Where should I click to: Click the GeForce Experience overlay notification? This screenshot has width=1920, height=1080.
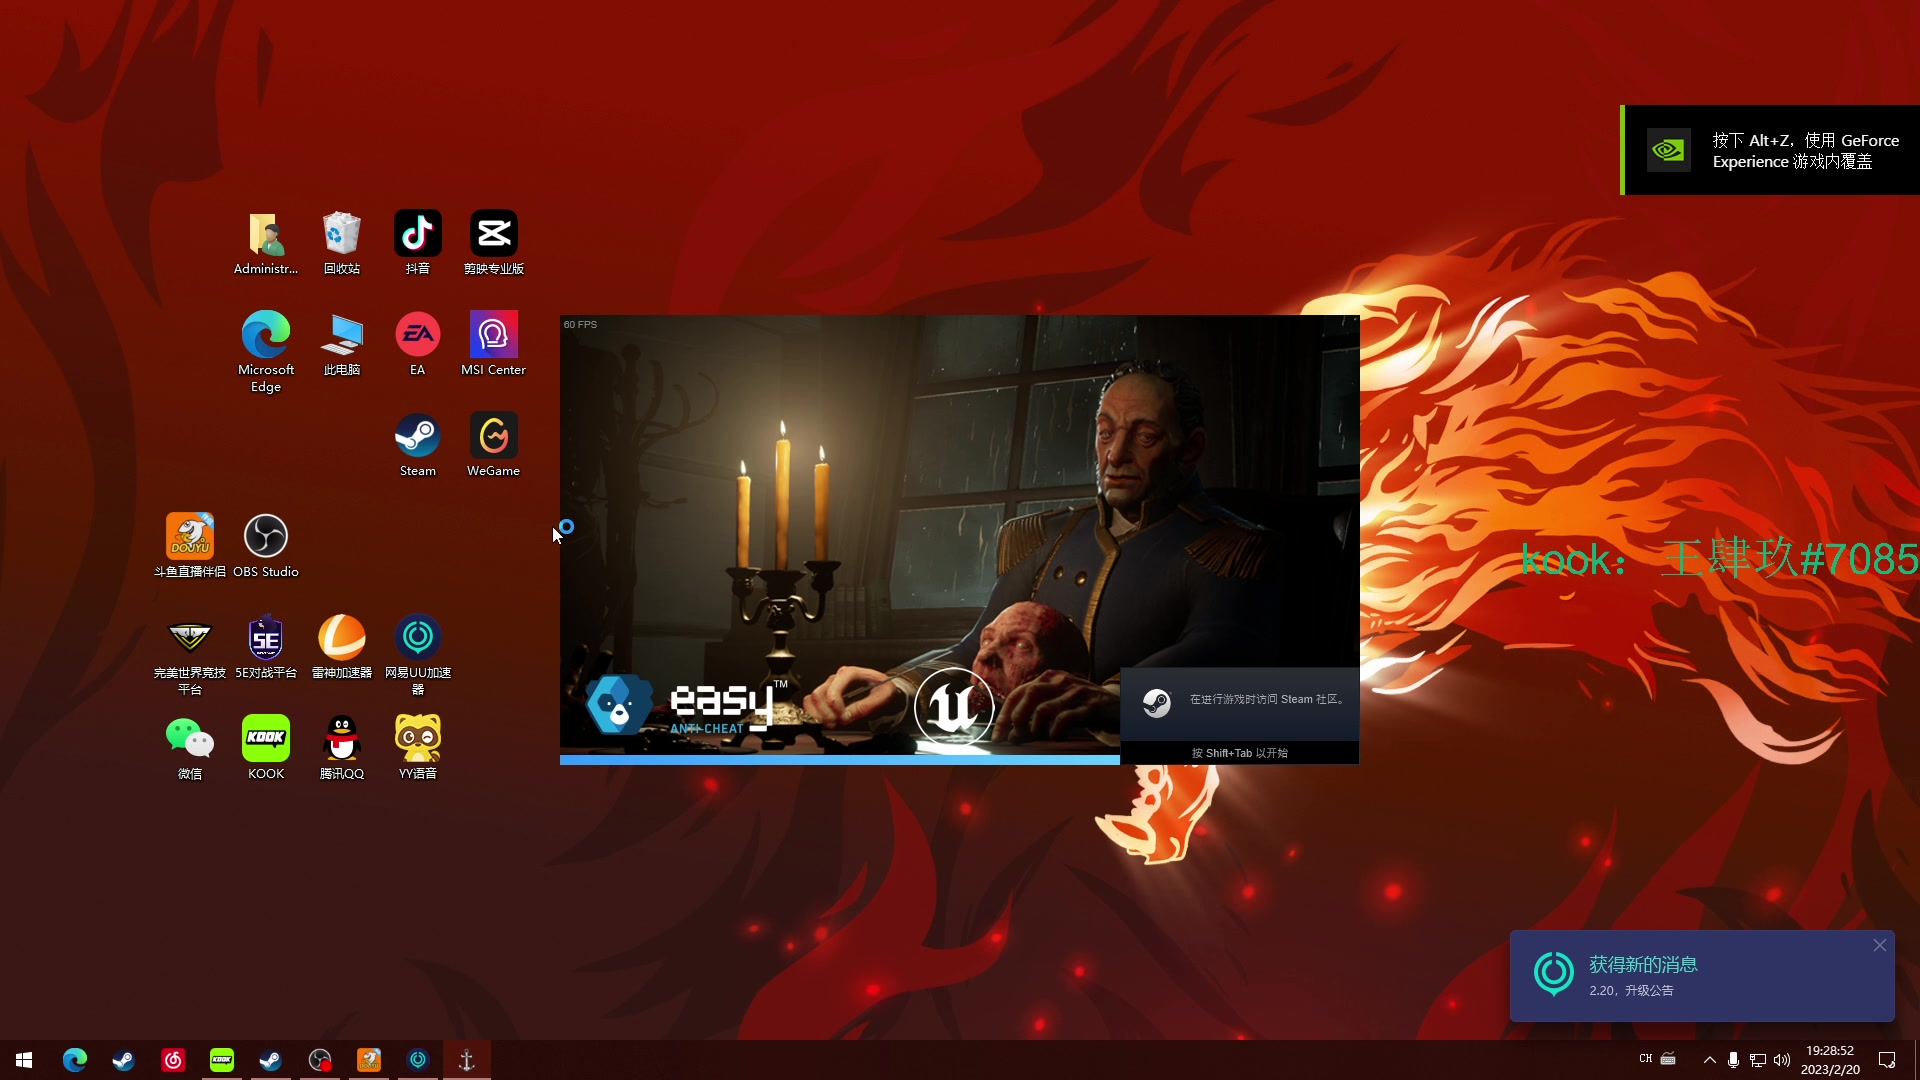[x=1770, y=150]
